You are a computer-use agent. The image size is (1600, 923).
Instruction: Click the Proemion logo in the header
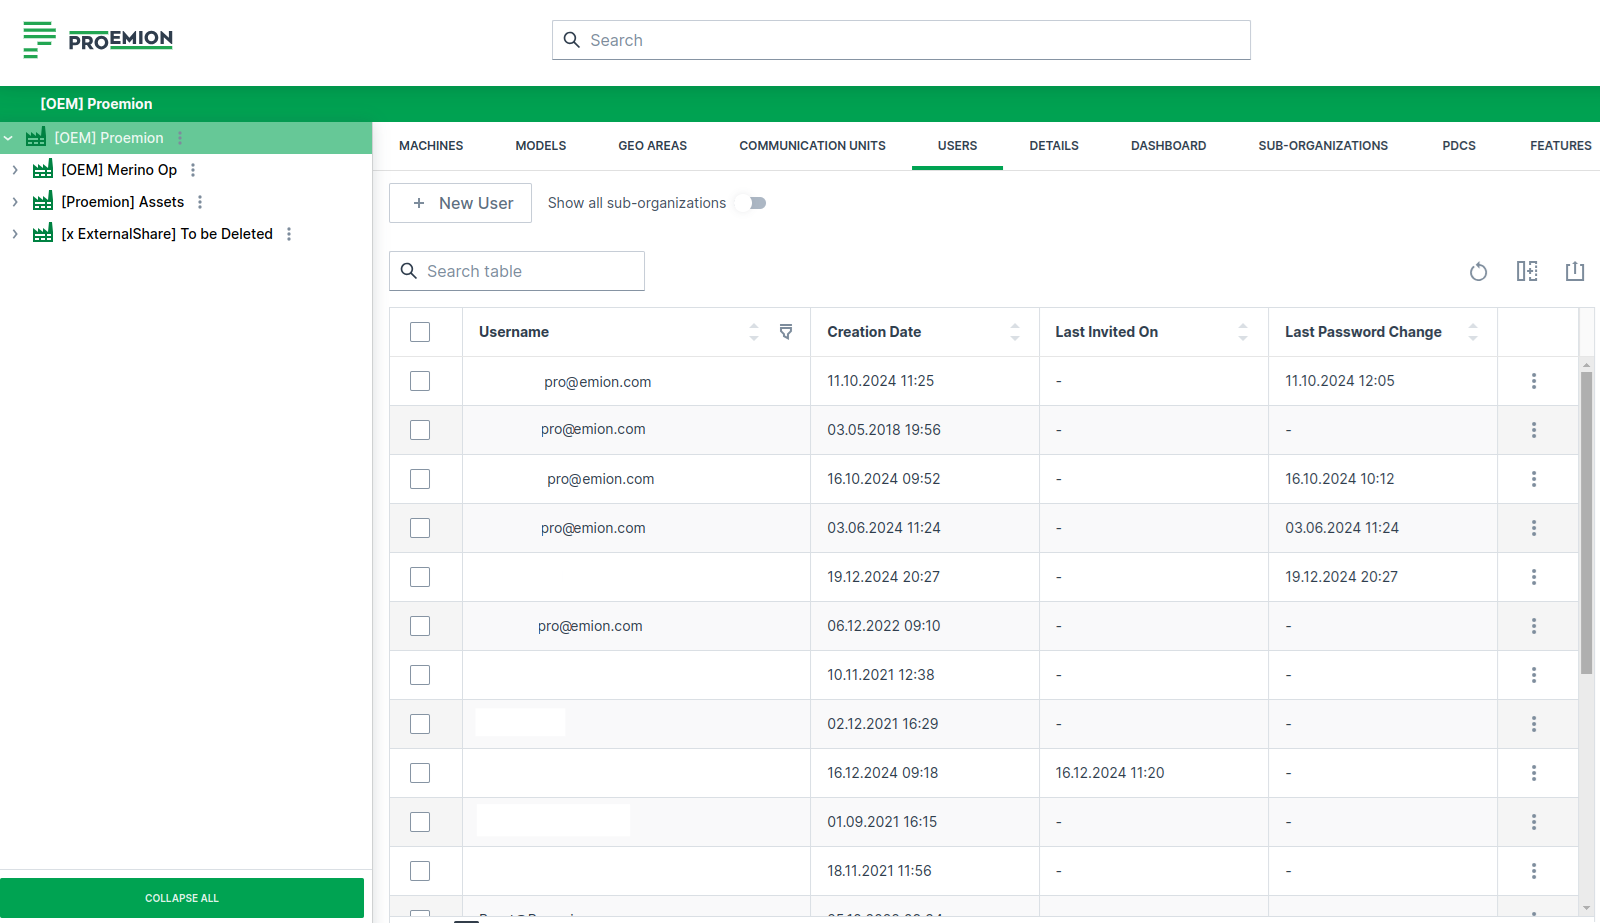(97, 40)
